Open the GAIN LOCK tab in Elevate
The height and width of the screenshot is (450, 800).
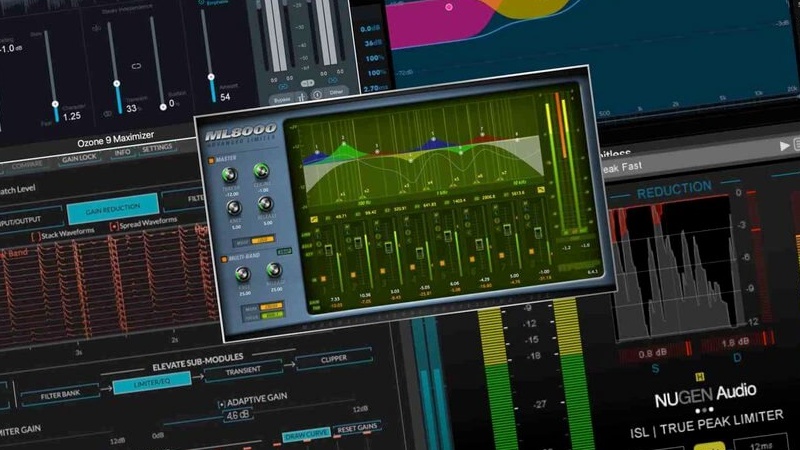(x=79, y=158)
